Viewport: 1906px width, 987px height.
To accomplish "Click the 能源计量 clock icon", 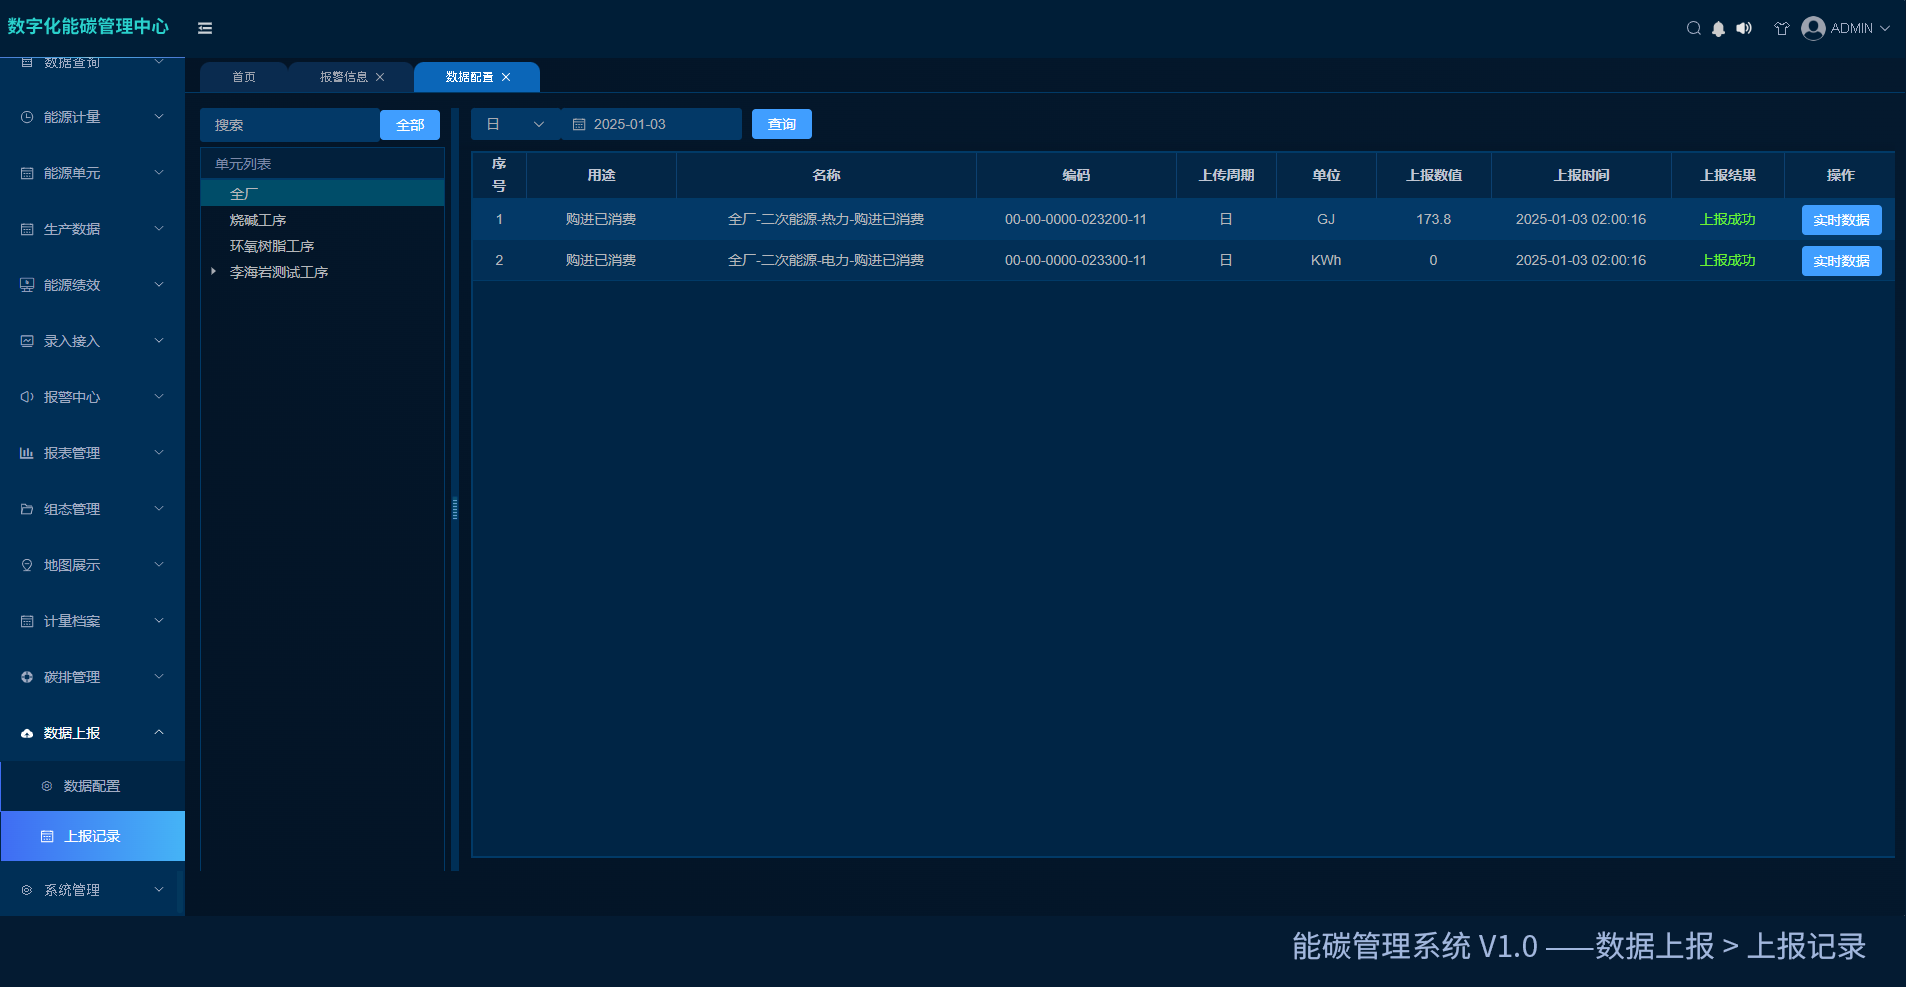I will point(27,117).
